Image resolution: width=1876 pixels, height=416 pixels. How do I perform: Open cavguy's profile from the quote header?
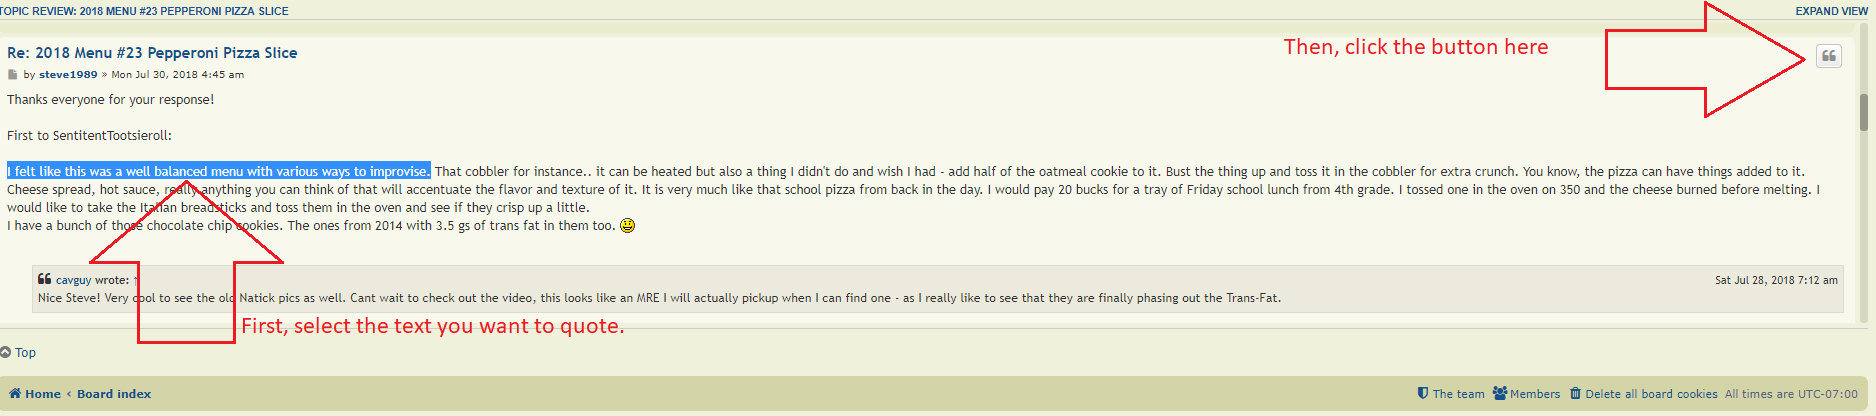click(x=73, y=281)
